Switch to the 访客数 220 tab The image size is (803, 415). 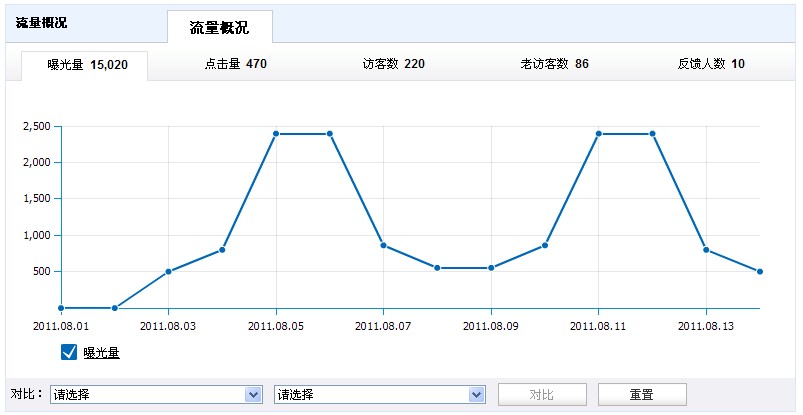[x=393, y=64]
